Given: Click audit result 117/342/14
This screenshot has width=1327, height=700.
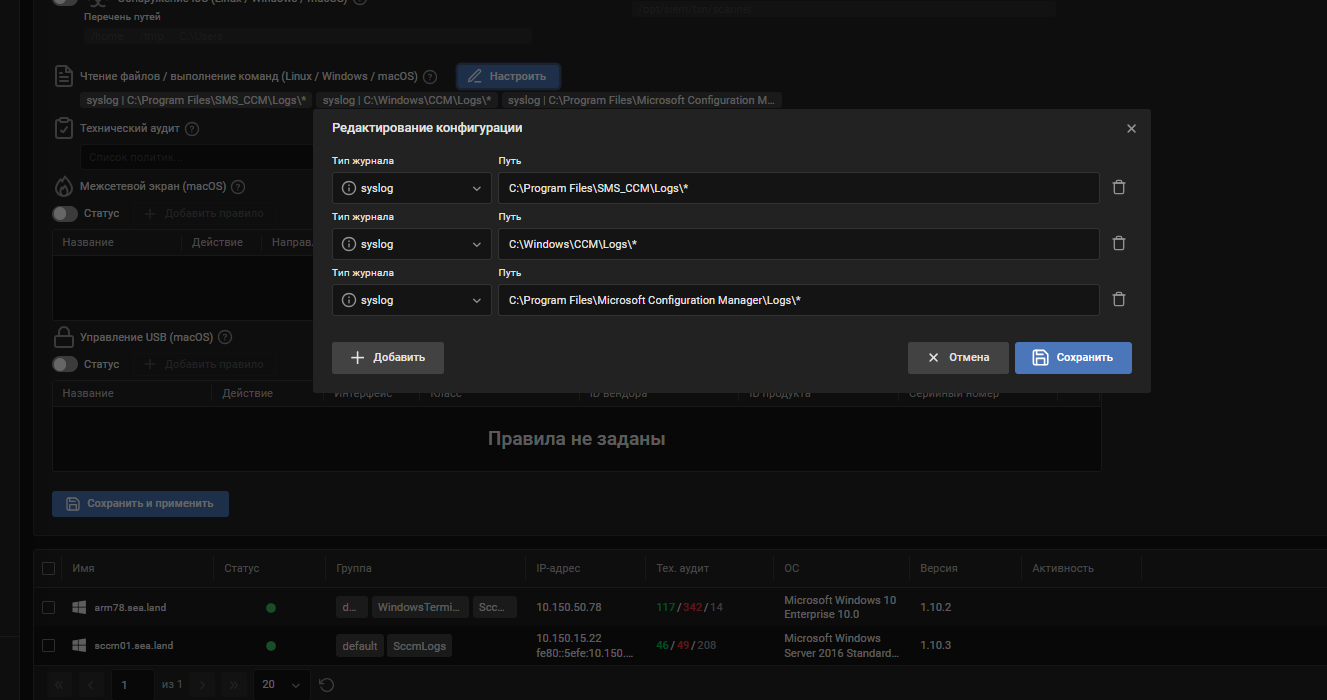Looking at the screenshot, I should point(689,608).
